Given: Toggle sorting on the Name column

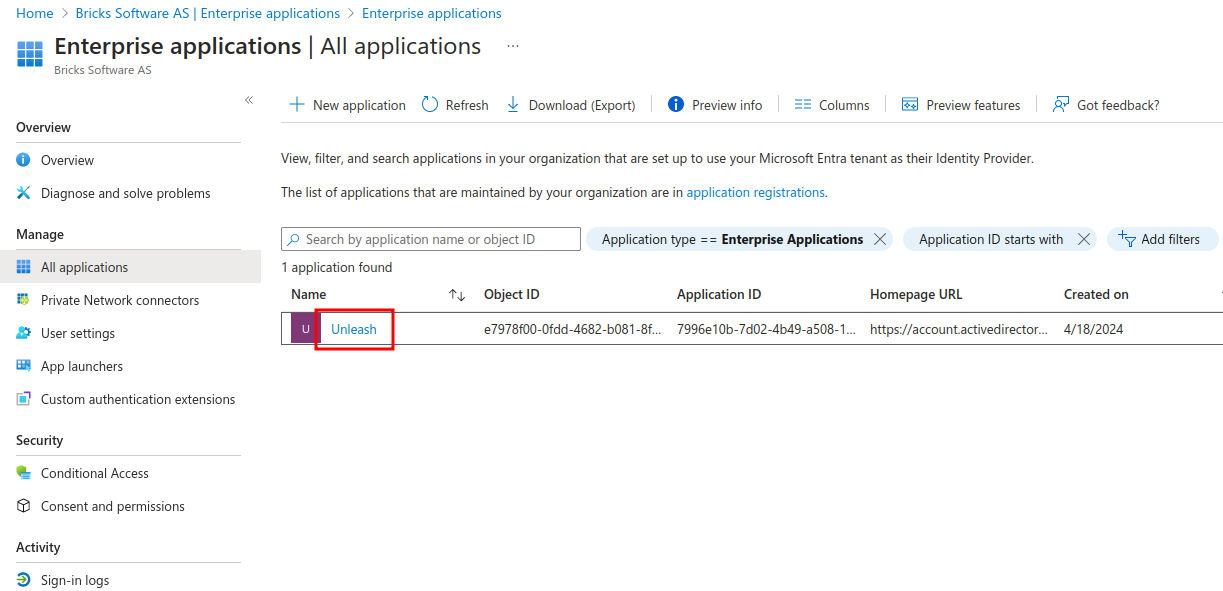Looking at the screenshot, I should coord(457,294).
